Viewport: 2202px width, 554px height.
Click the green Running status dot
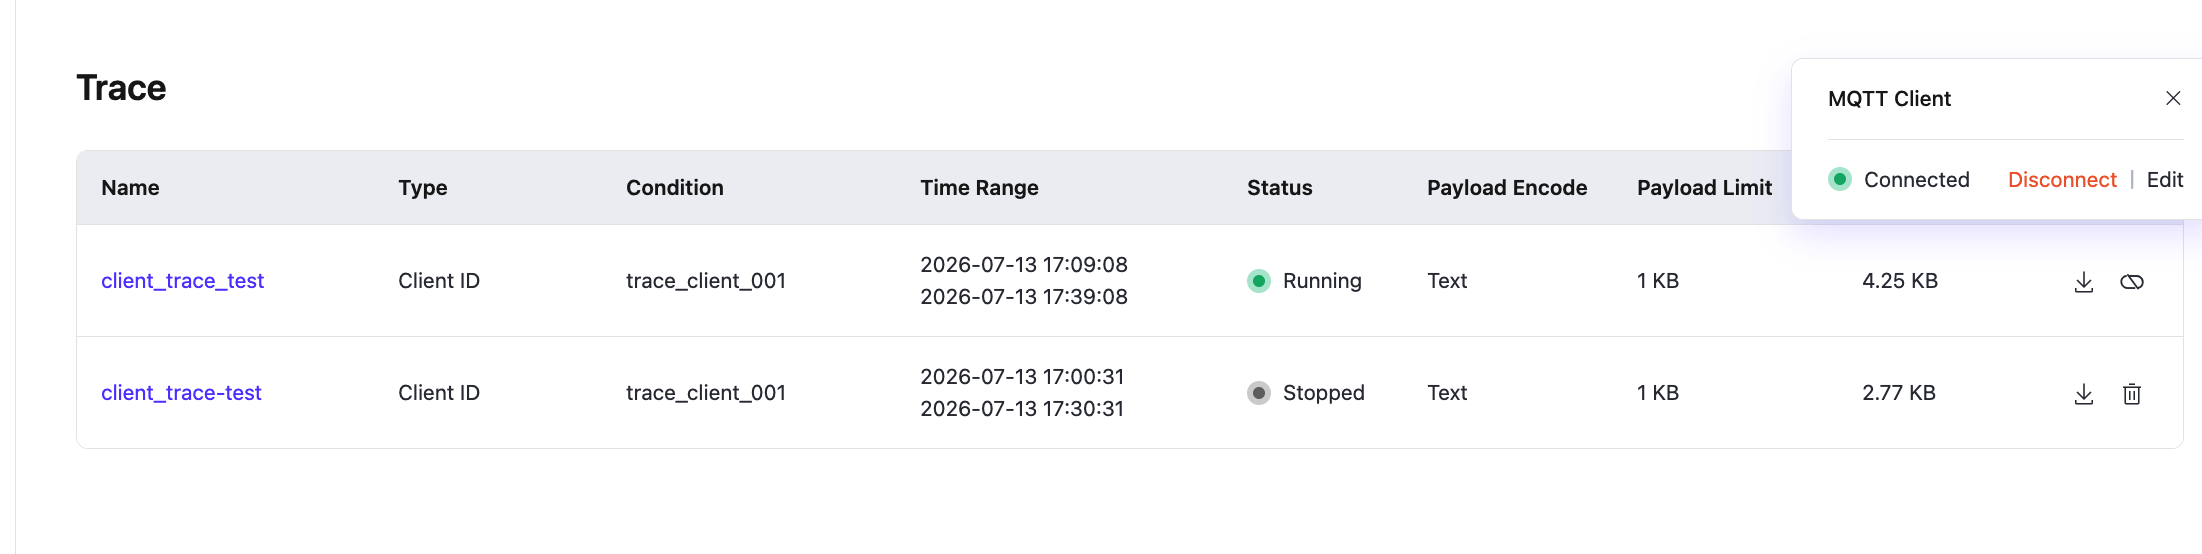pyautogui.click(x=1259, y=281)
